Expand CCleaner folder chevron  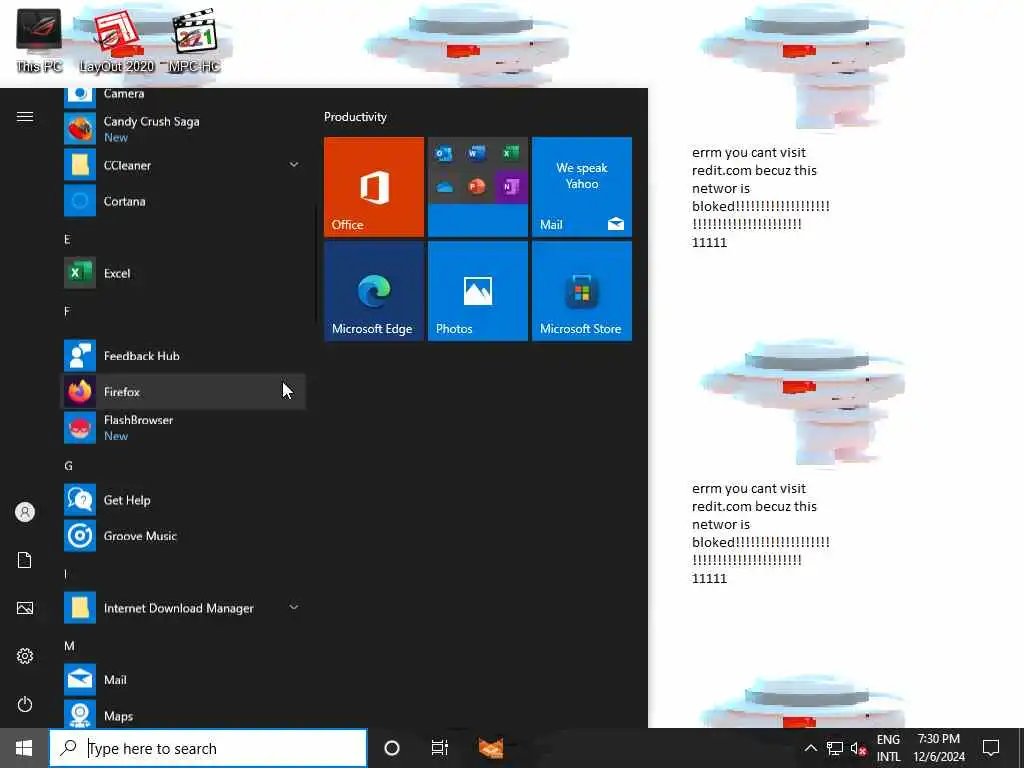(294, 165)
